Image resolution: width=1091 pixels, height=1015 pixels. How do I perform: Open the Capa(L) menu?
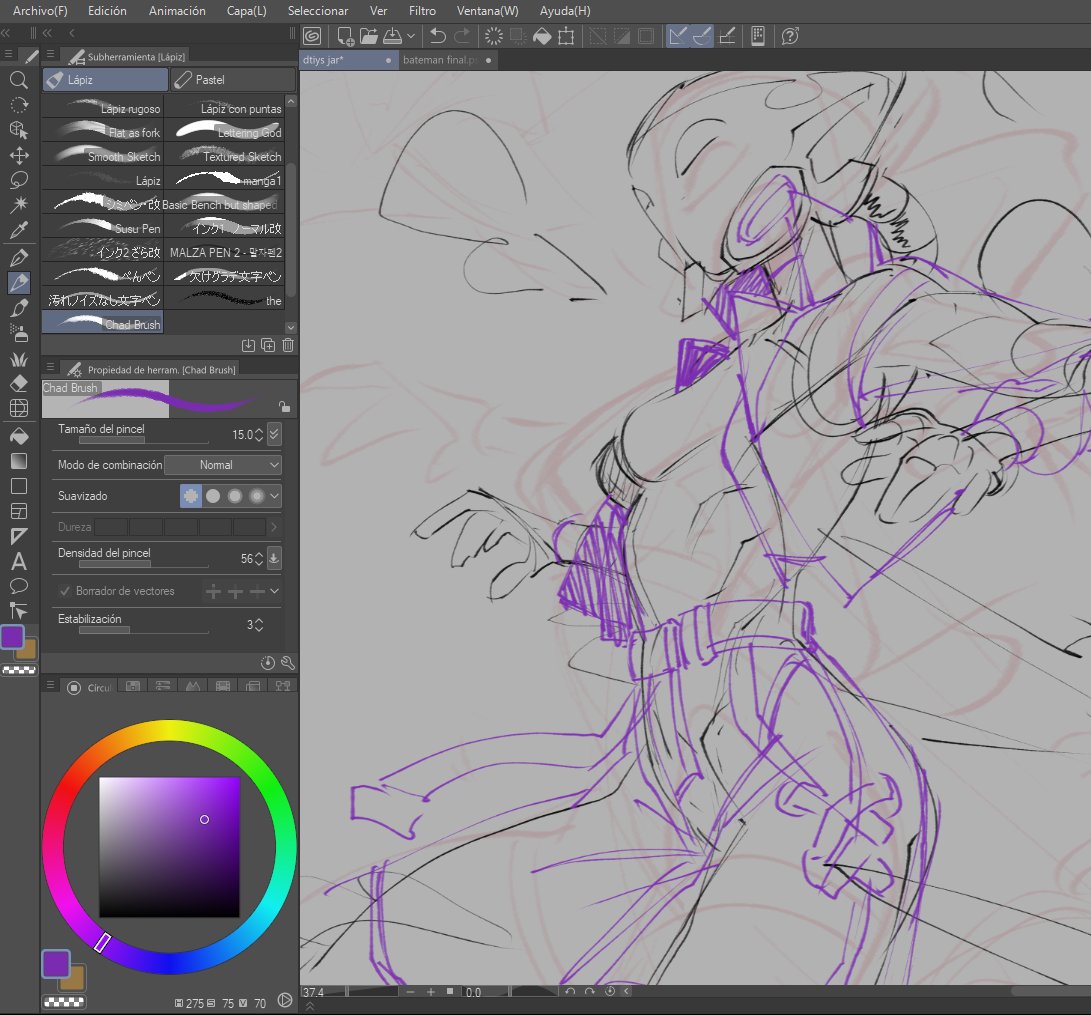(x=247, y=10)
